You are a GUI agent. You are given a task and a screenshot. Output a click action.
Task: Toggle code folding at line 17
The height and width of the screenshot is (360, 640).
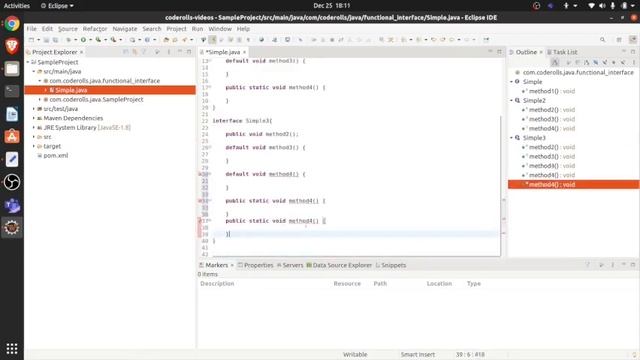210,87
